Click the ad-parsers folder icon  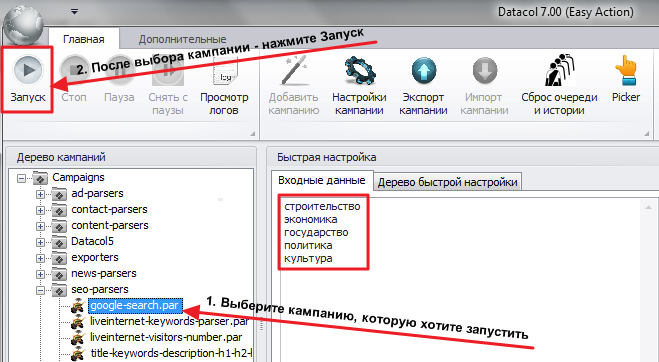point(59,194)
